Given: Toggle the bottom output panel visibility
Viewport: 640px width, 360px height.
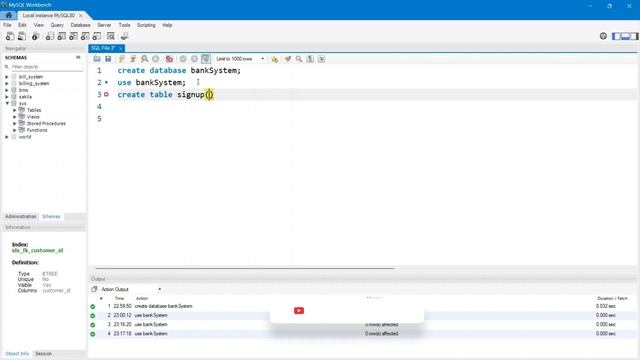Looking at the screenshot, I should [625, 36].
